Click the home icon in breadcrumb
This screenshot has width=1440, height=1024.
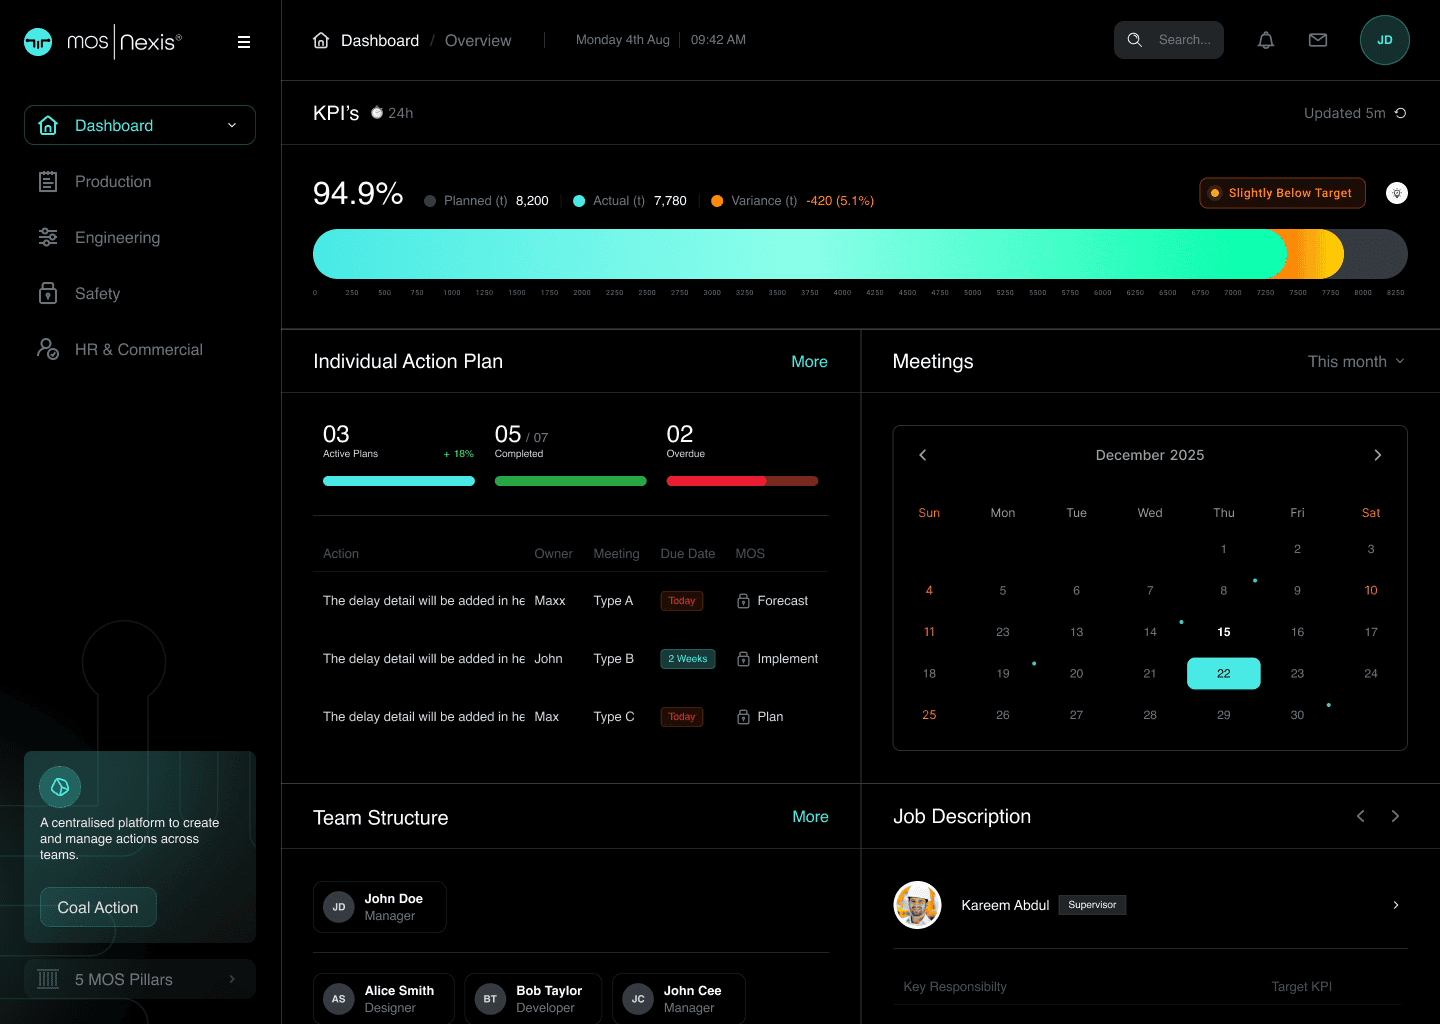[x=321, y=40]
